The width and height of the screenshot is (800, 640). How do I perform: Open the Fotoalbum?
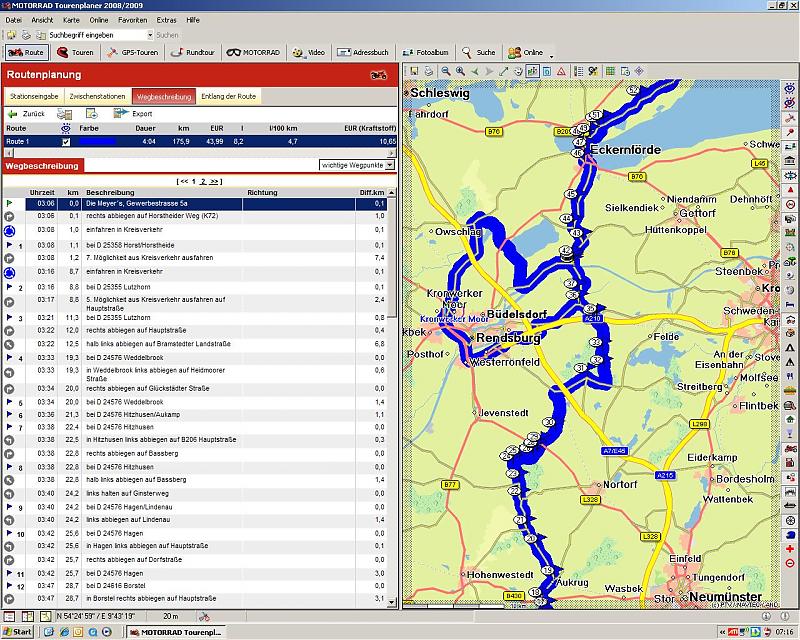click(x=426, y=52)
